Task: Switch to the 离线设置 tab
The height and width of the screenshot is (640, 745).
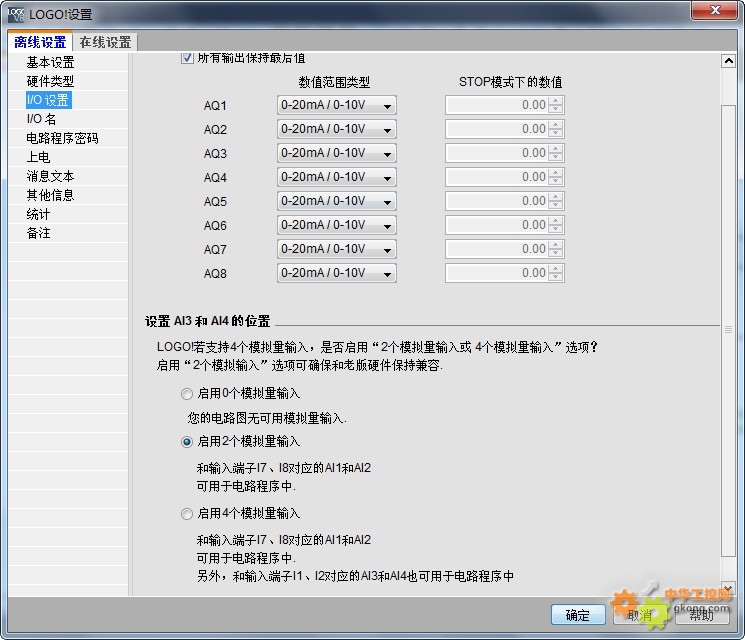Action: click(x=40, y=42)
